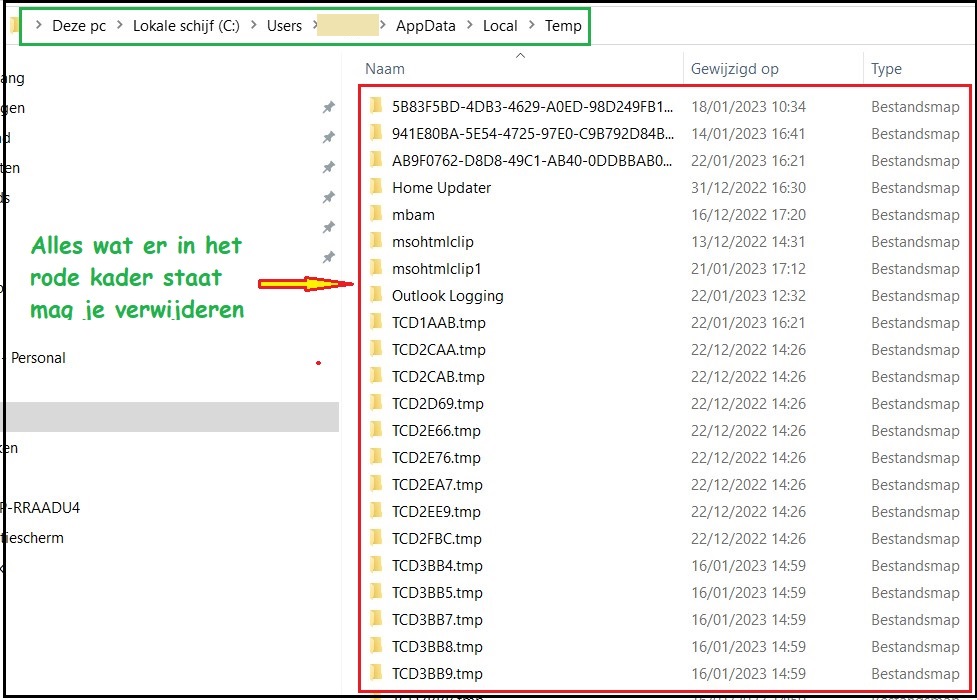Image resolution: width=977 pixels, height=700 pixels.
Task: Select the mbam folder icon
Action: [x=376, y=214]
